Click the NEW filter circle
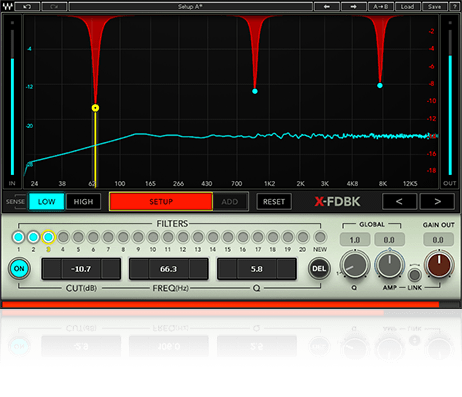This screenshot has height=397, width=462. [320, 237]
